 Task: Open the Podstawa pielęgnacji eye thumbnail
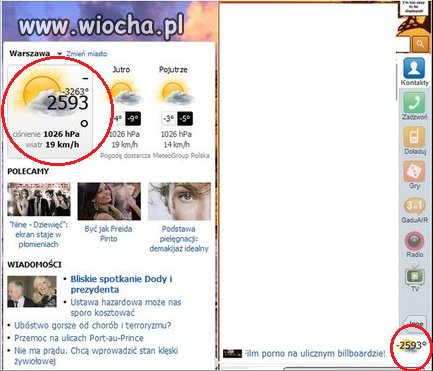tap(179, 201)
